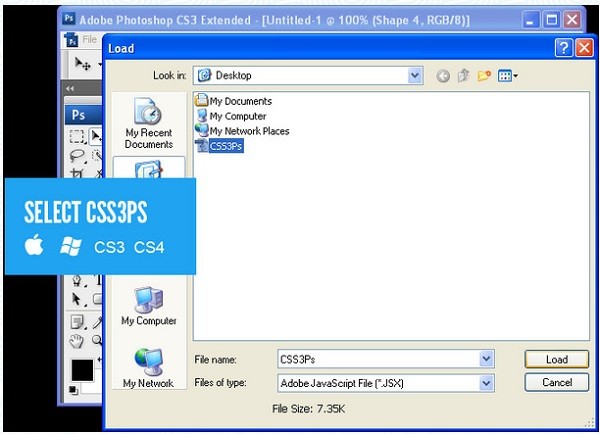Select the Zoom magnifier tool in Photoshop
This screenshot has width=600, height=434.
(97, 340)
